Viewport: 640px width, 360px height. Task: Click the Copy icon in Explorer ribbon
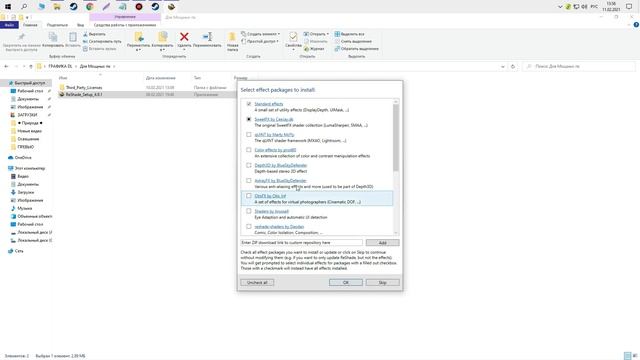coord(53,37)
